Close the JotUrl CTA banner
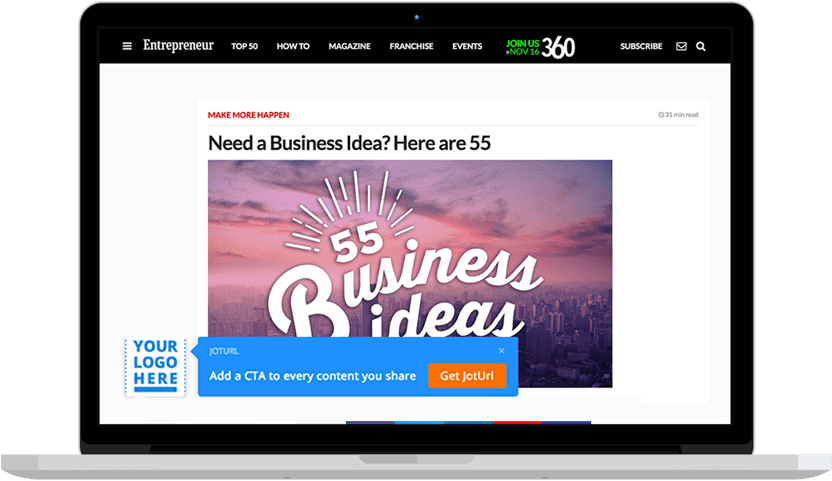 pos(501,351)
